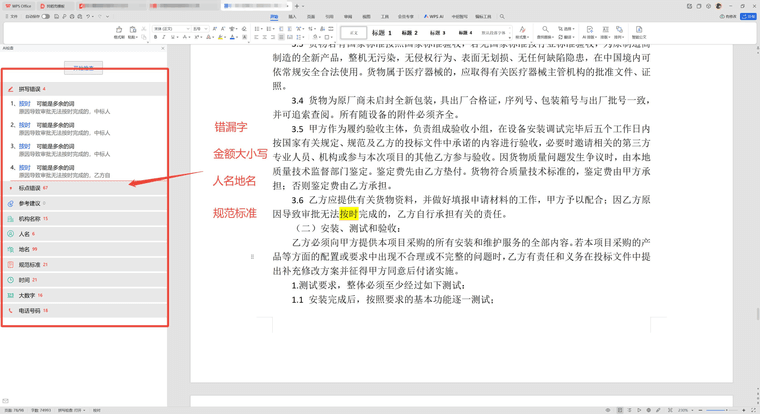Open the 插入 ribbon tab
This screenshot has width=760, height=414.
click(292, 16)
